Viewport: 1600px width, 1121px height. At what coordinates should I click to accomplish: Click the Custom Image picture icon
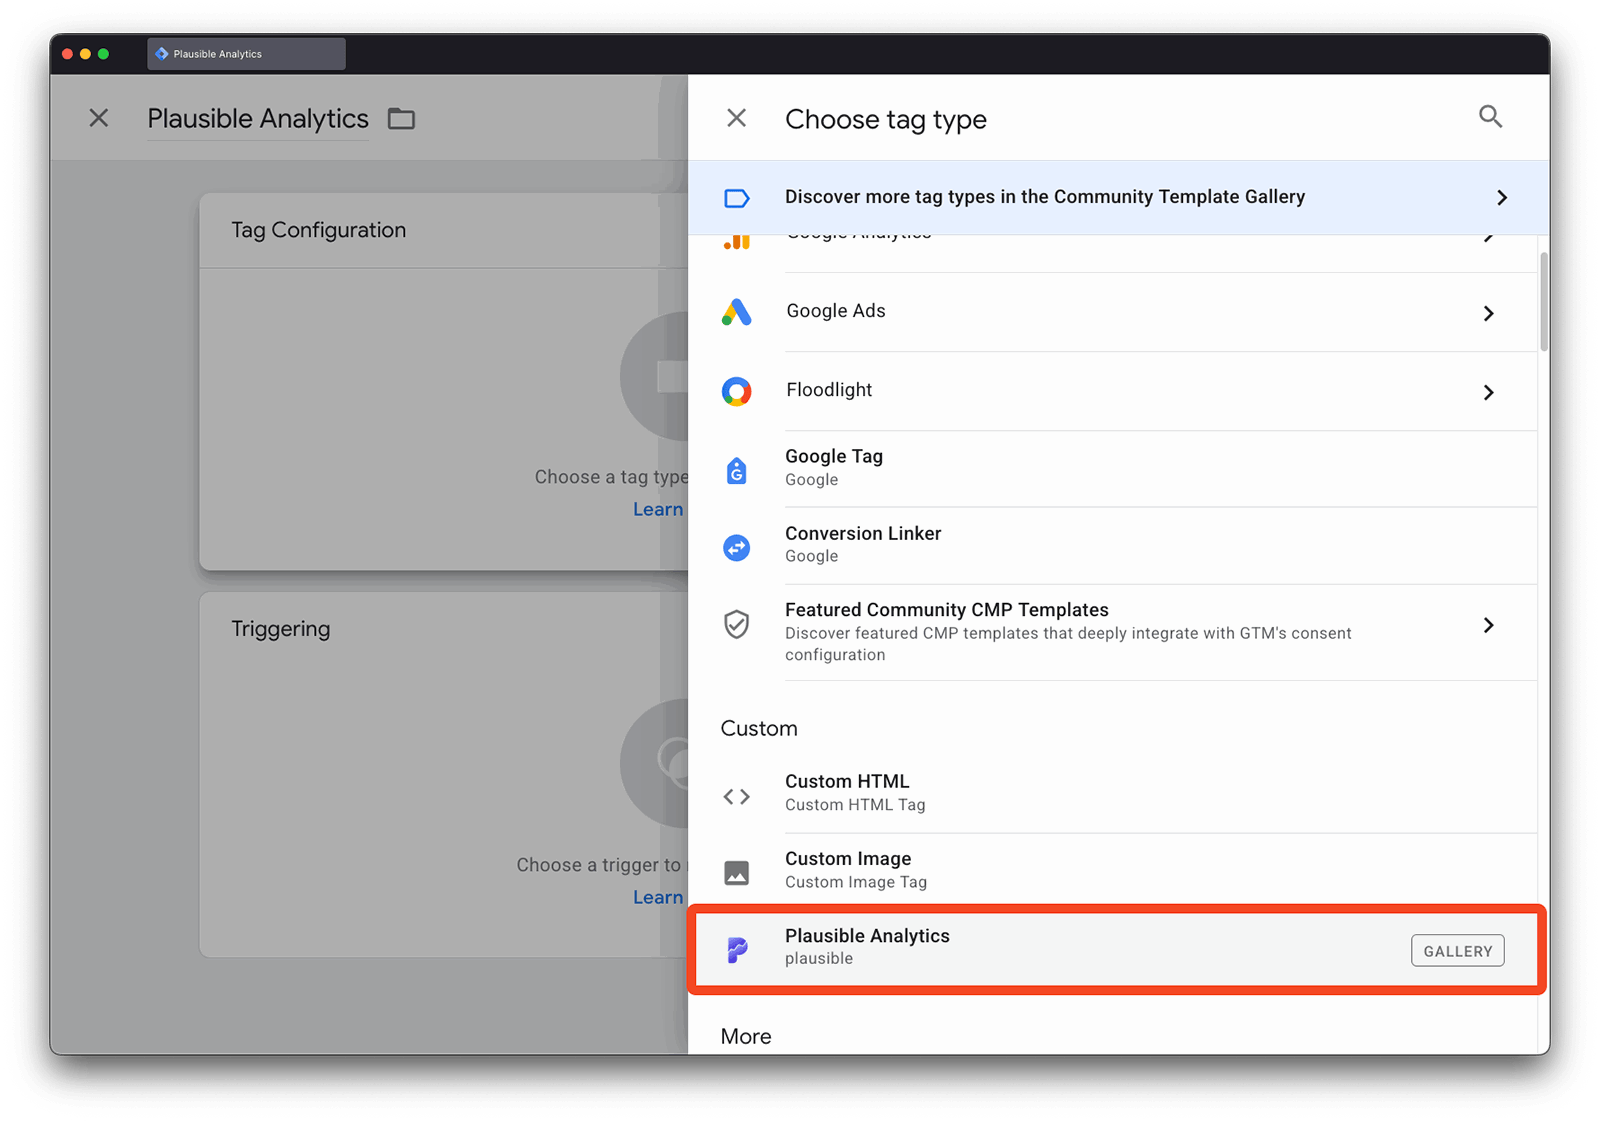pyautogui.click(x=736, y=872)
